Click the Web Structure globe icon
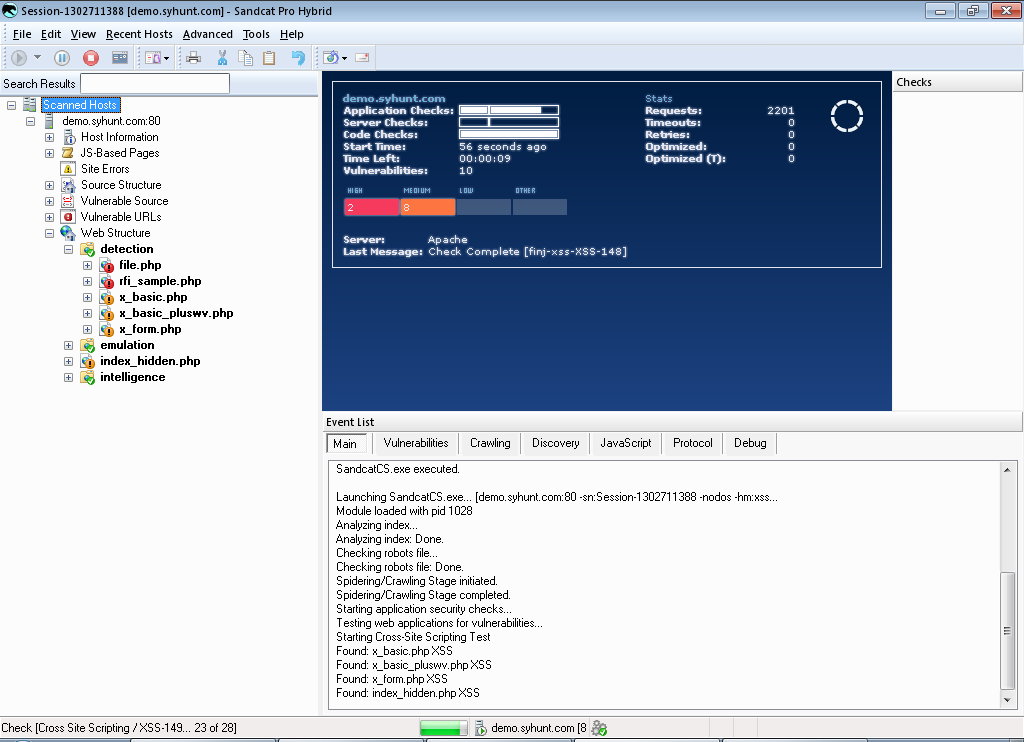1024x742 pixels. pyautogui.click(x=68, y=233)
